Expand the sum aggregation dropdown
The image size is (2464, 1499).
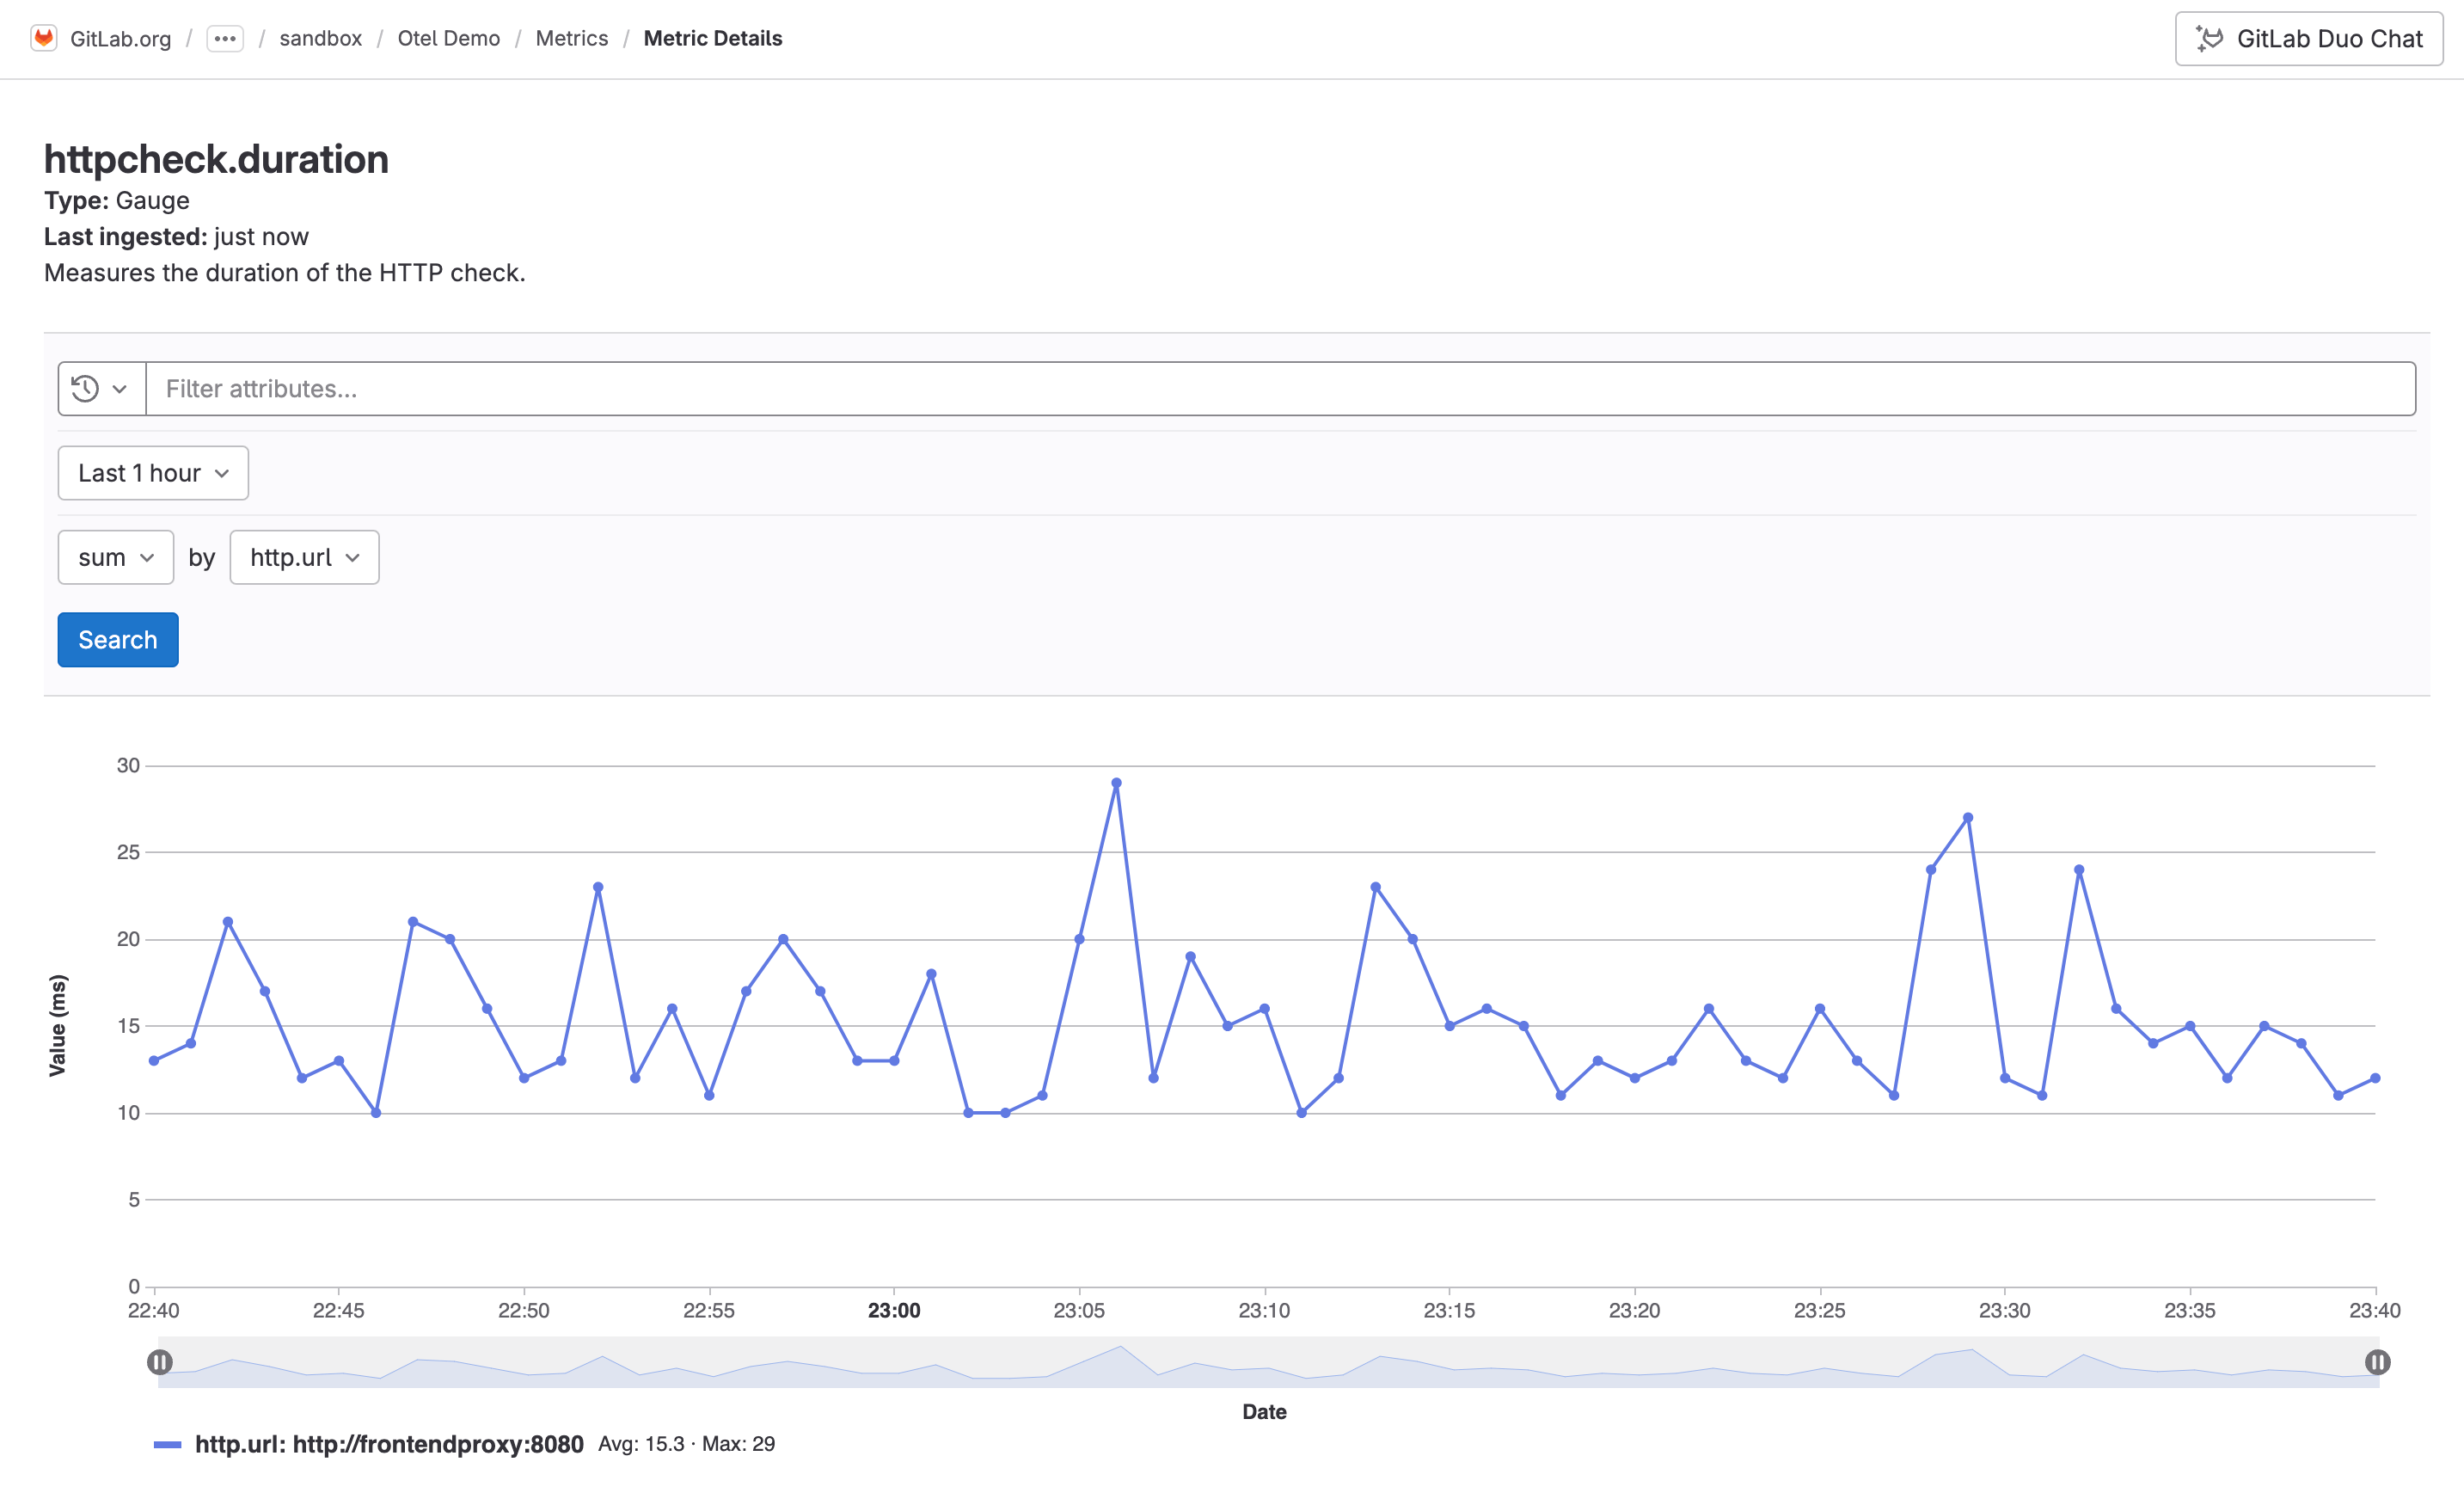tap(115, 557)
